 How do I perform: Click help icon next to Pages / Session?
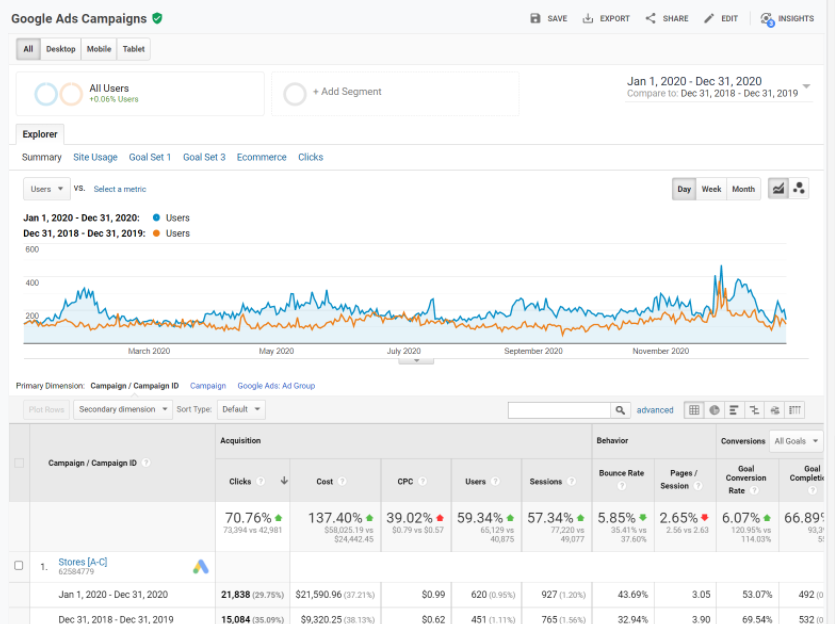(698, 486)
